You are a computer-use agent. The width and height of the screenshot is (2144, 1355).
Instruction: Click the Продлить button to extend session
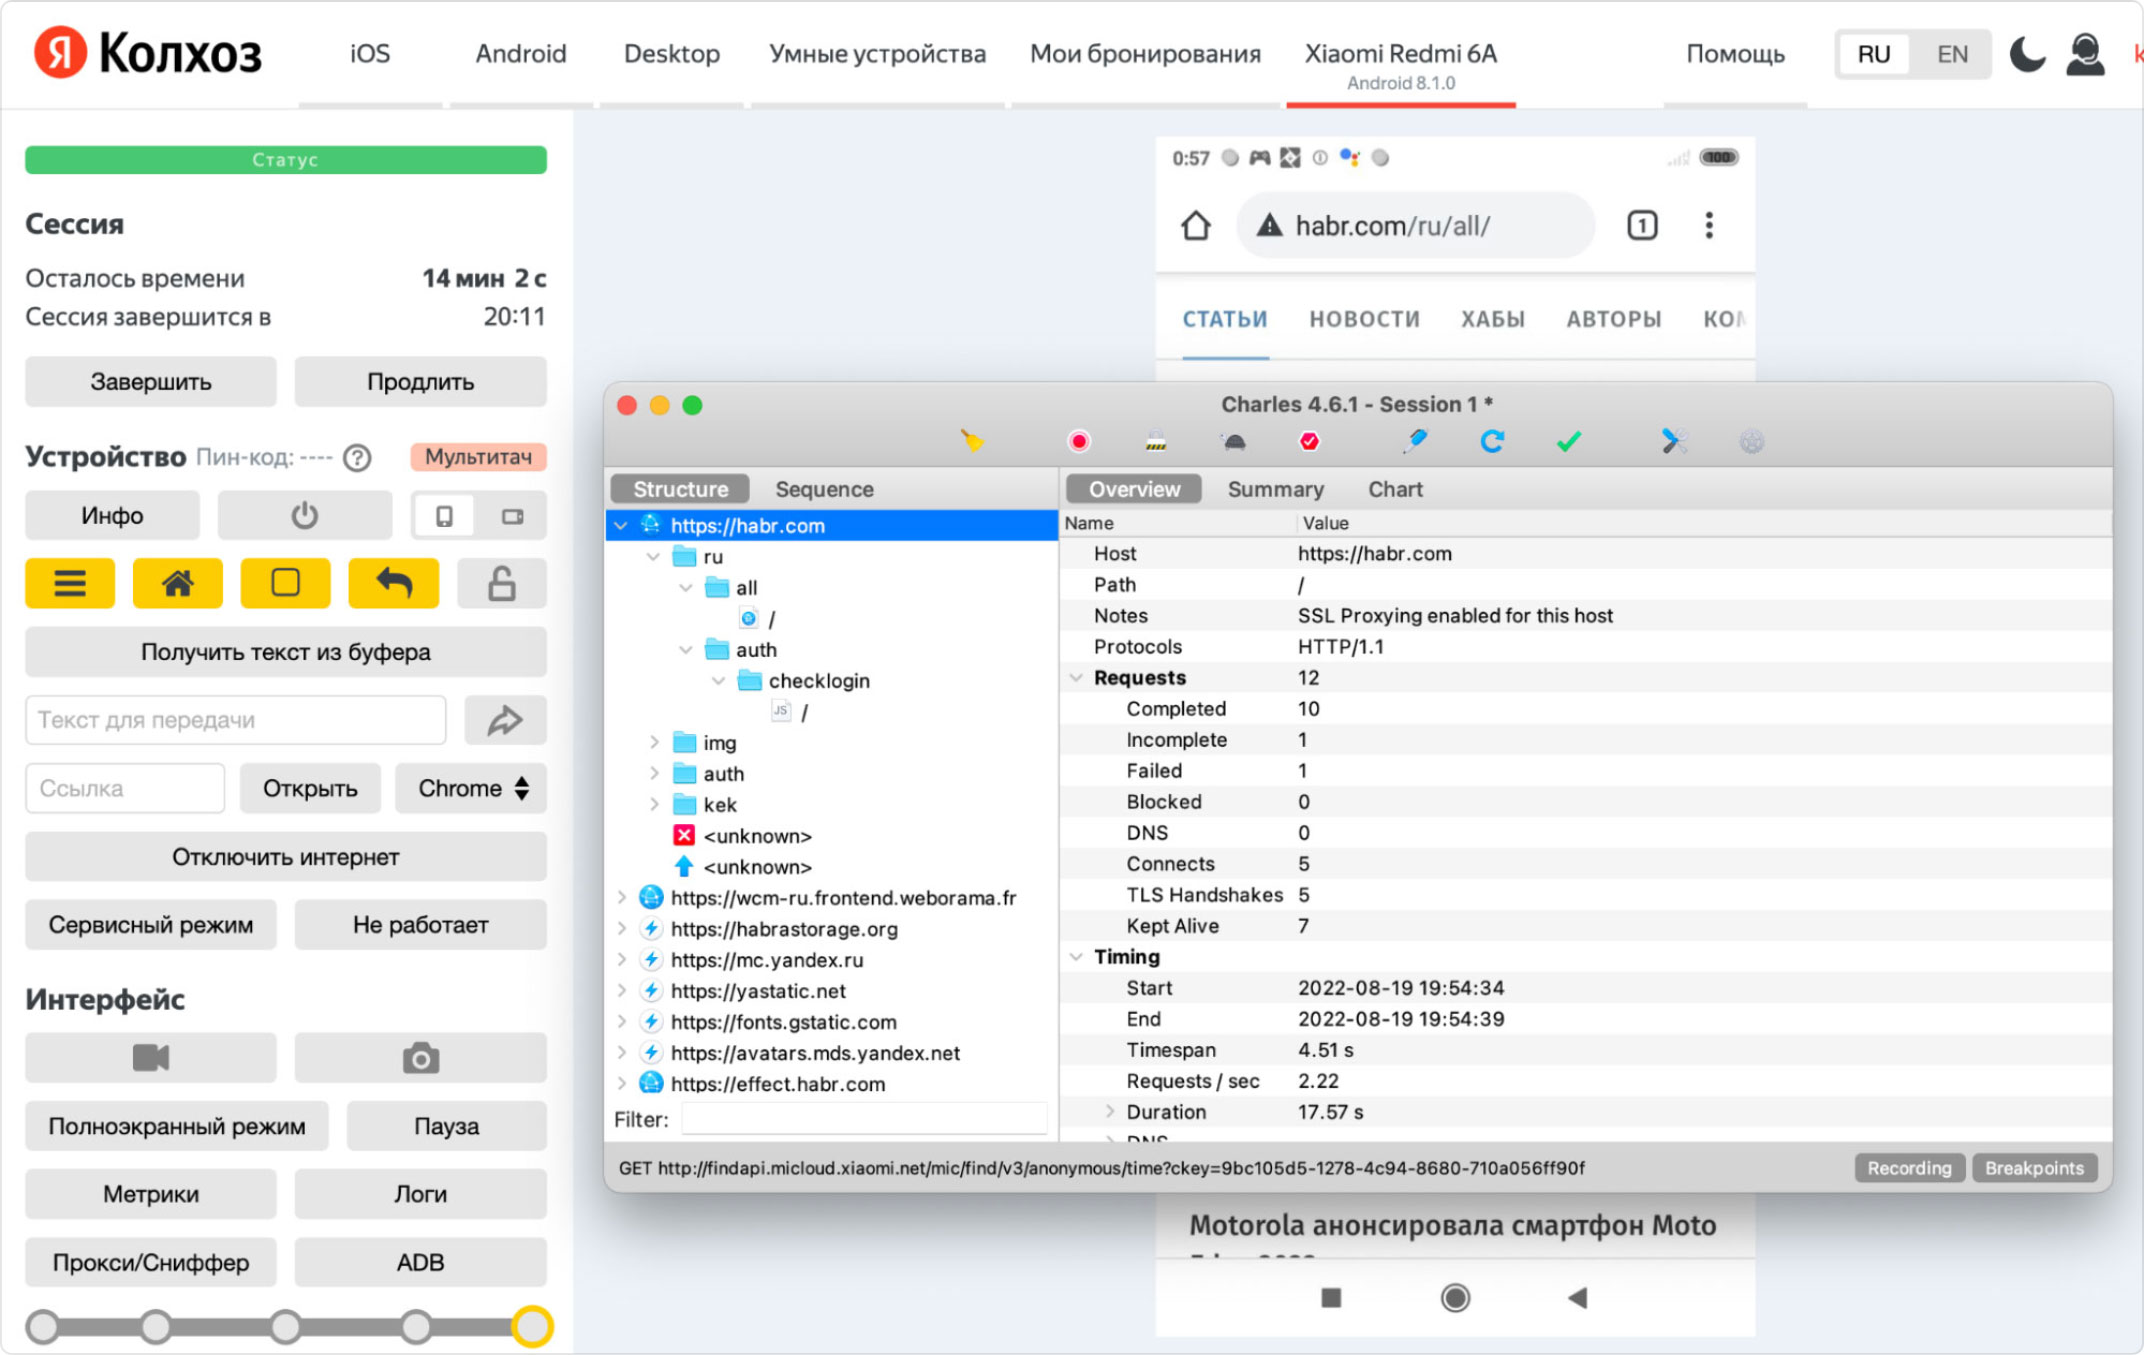(420, 382)
